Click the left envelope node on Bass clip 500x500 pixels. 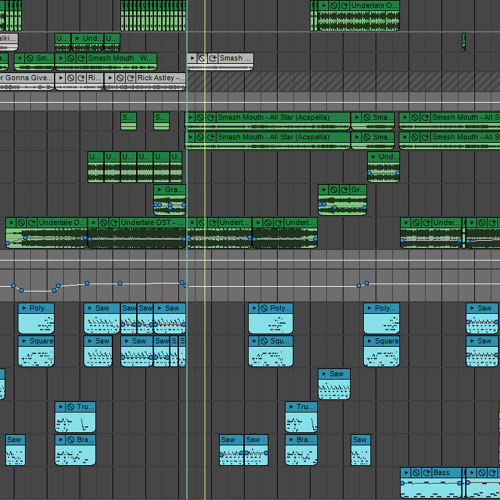point(402,483)
